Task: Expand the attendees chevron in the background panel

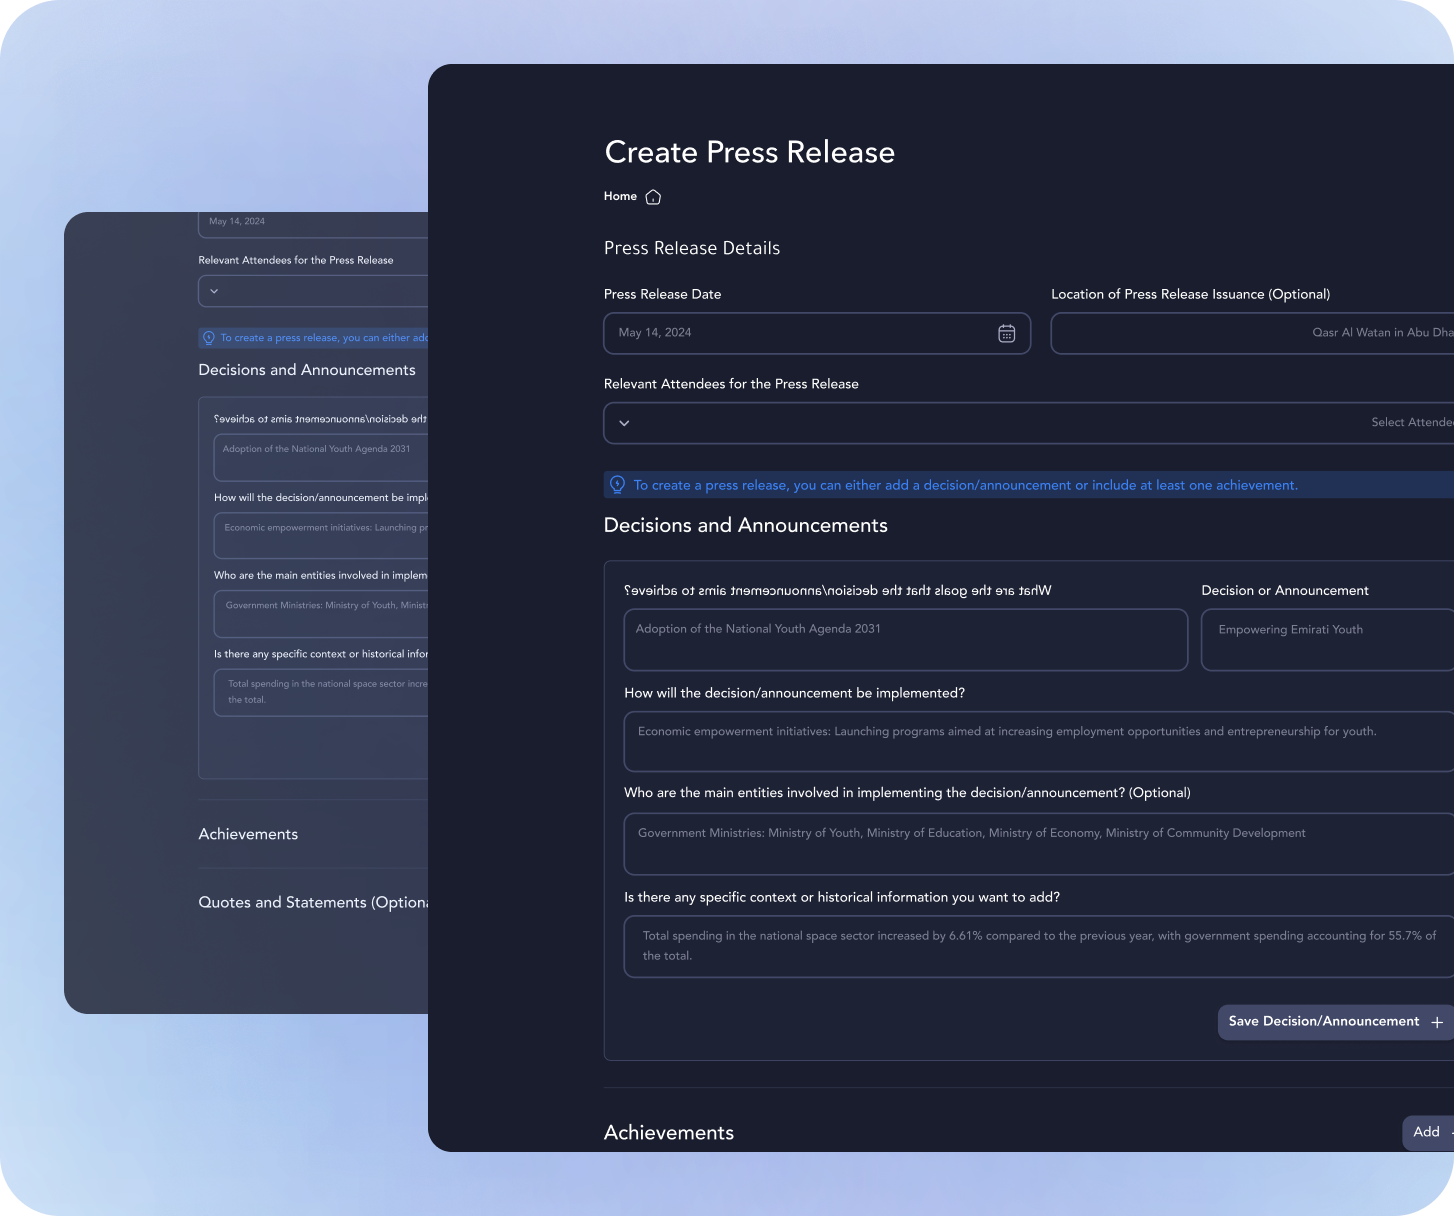Action: coord(214,291)
